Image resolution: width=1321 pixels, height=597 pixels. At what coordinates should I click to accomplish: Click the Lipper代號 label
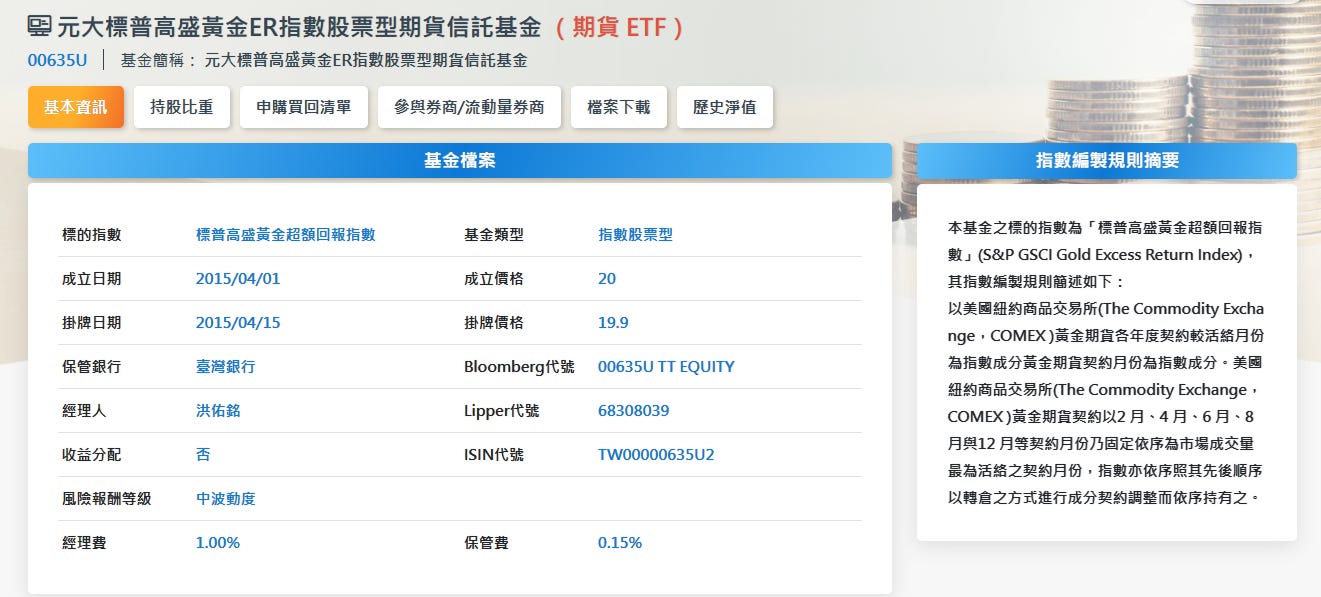502,411
